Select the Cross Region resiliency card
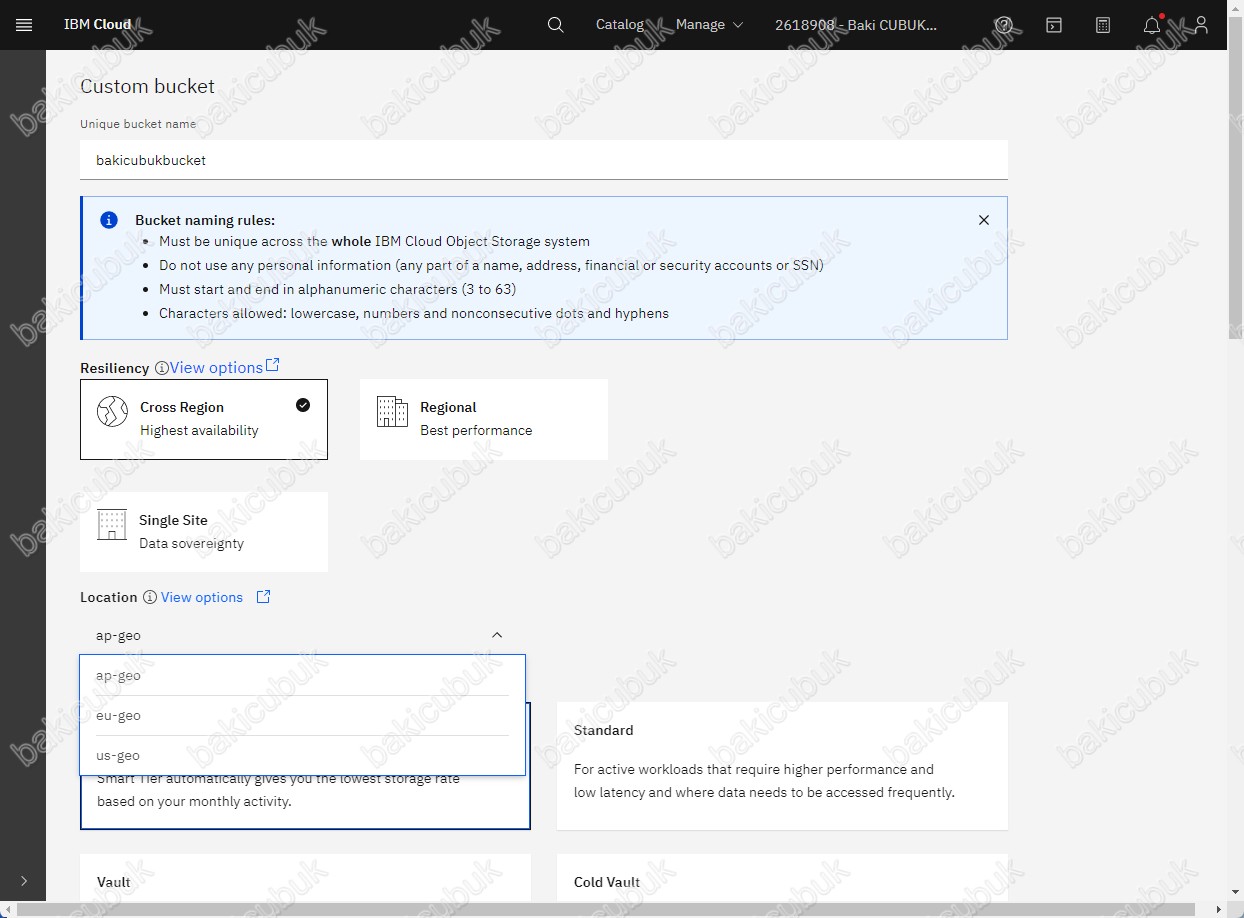 [x=204, y=419]
